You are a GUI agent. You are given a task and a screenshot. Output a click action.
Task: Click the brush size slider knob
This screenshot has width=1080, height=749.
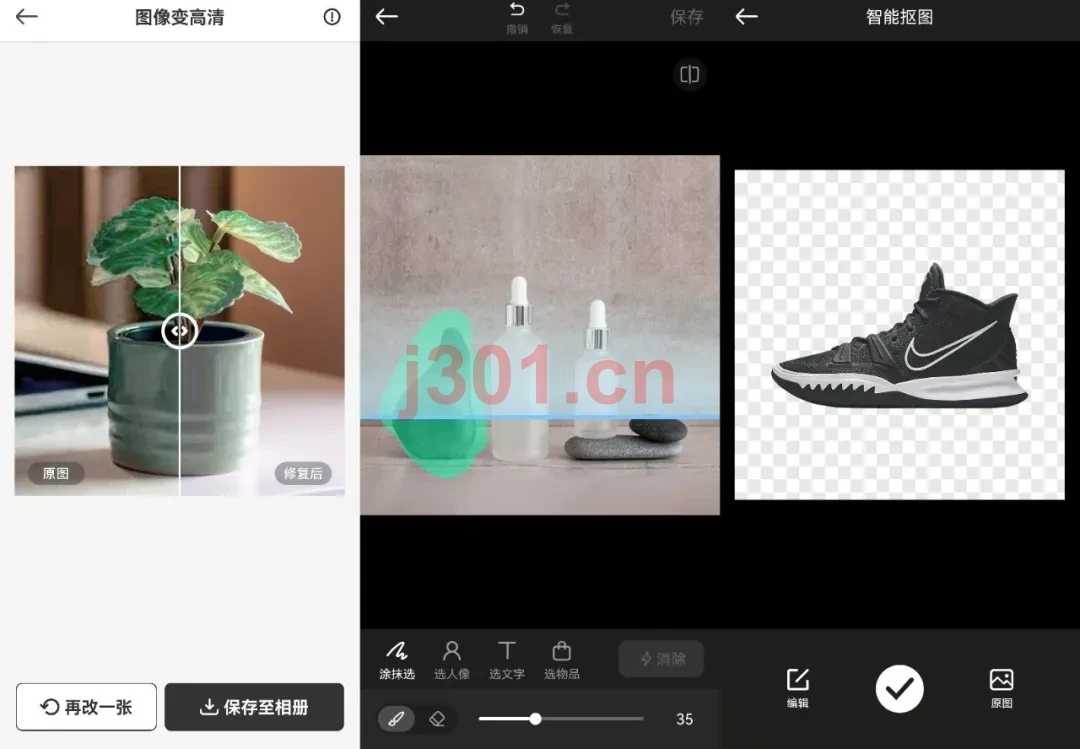535,719
